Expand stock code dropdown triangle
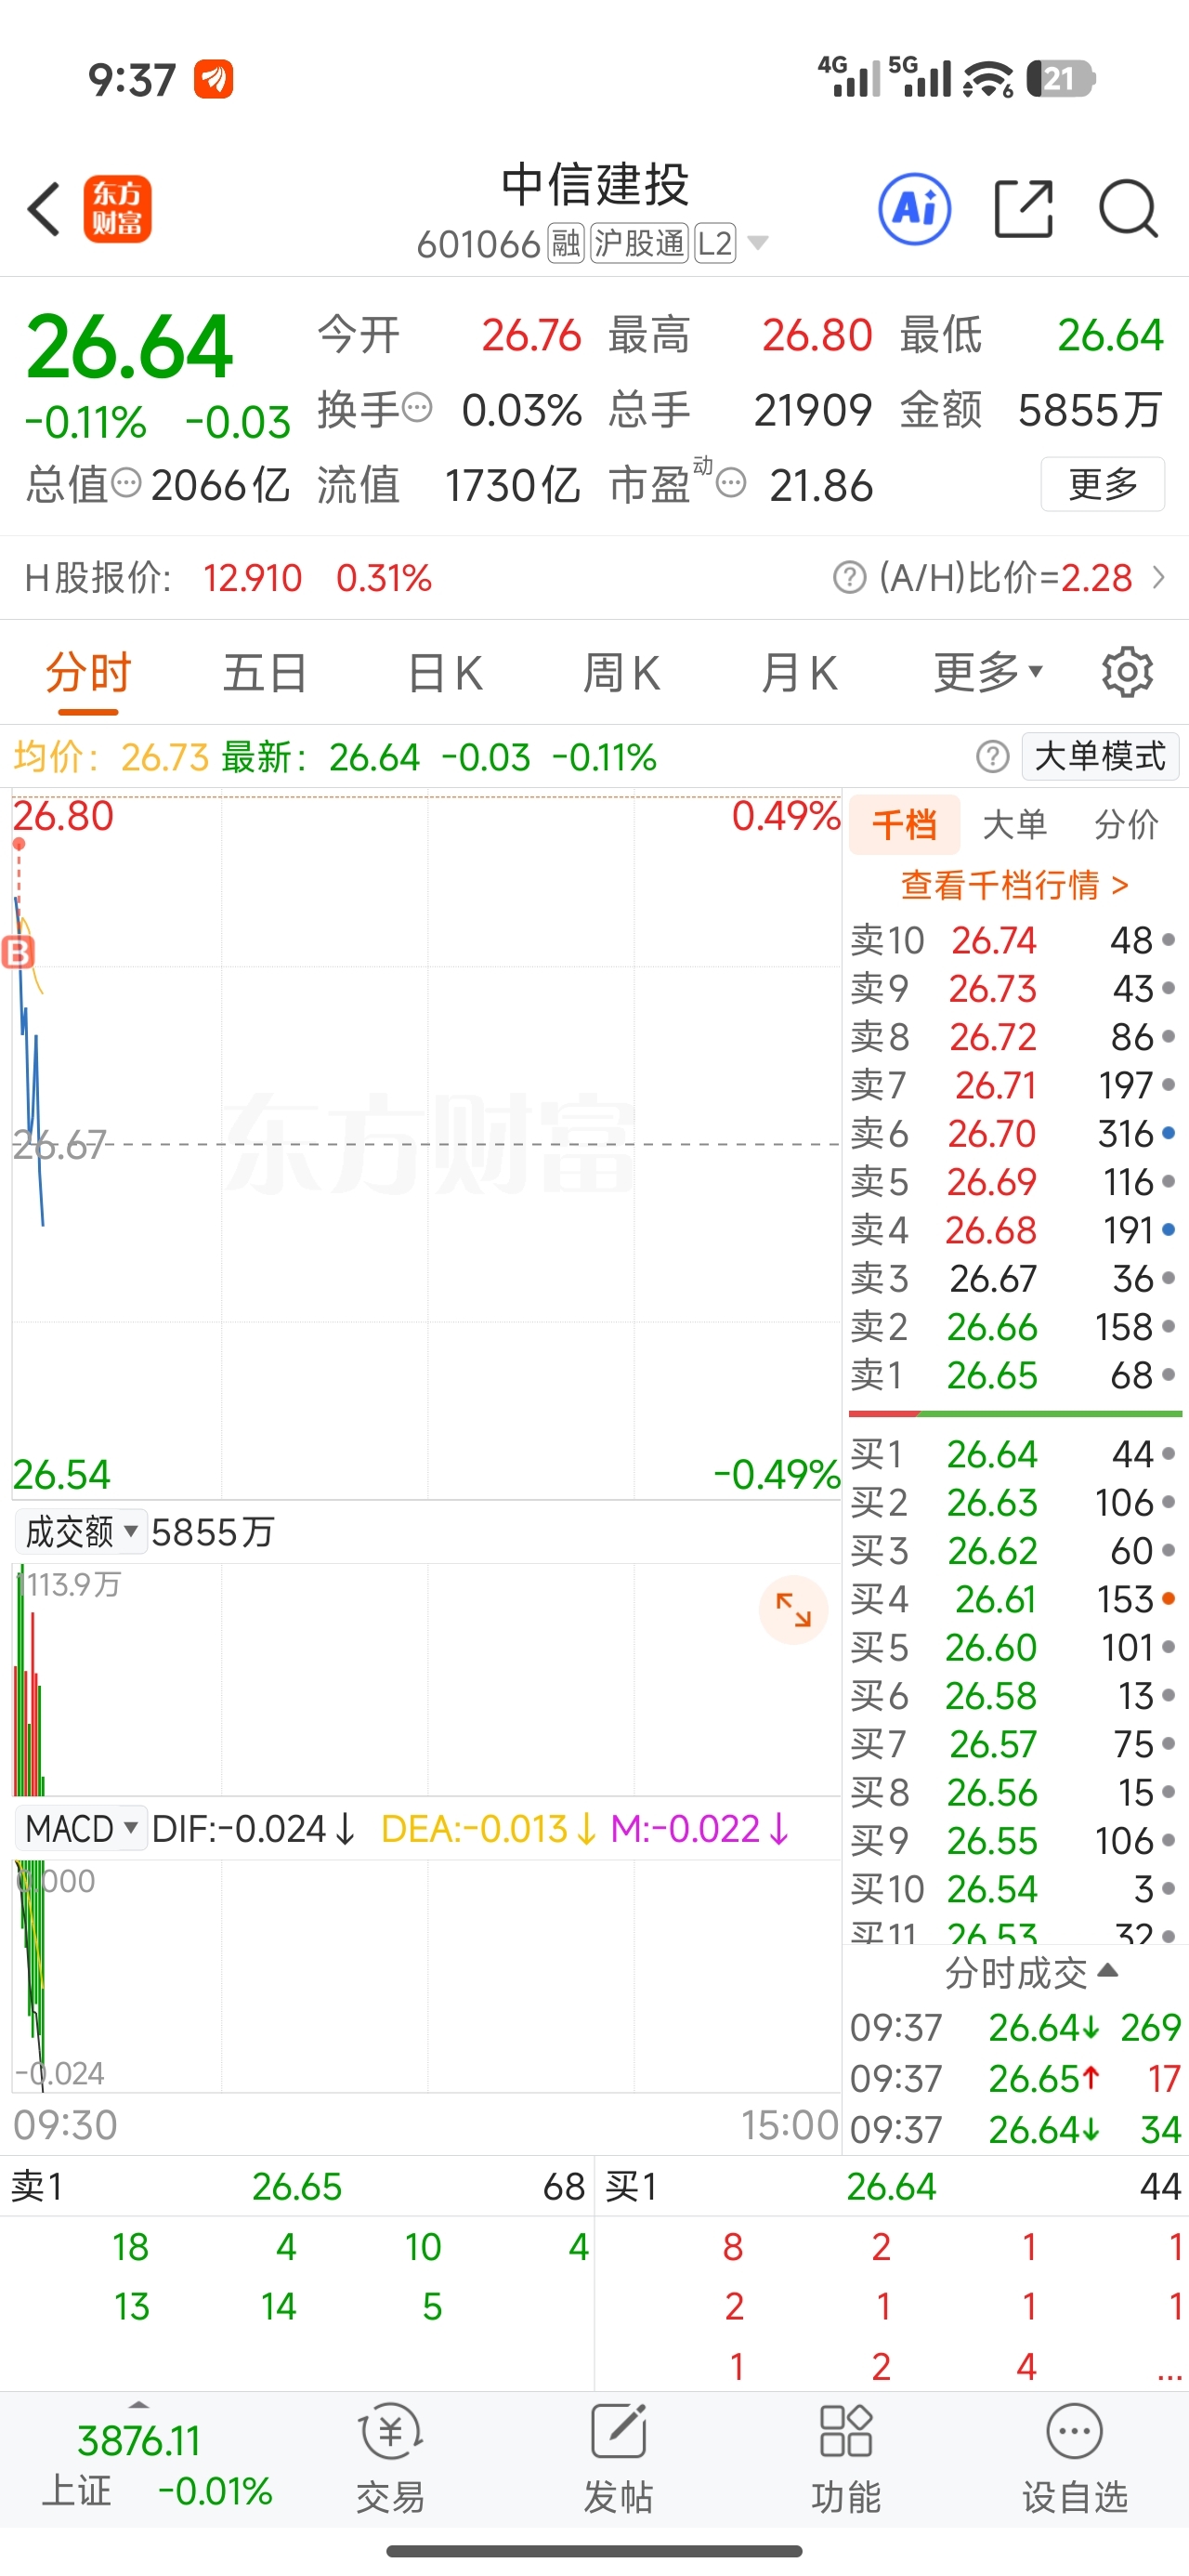The height and width of the screenshot is (2576, 1189). (x=758, y=243)
